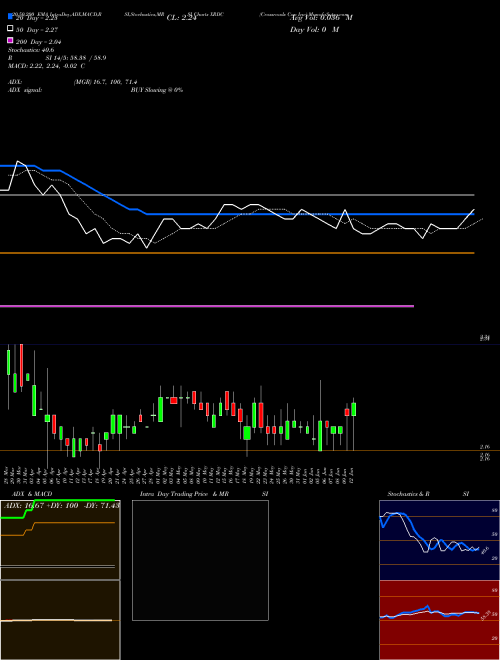Click the 'BUY Slowing @ 0%' signal text
Viewport: 500px width, 660px height.
(x=157, y=90)
